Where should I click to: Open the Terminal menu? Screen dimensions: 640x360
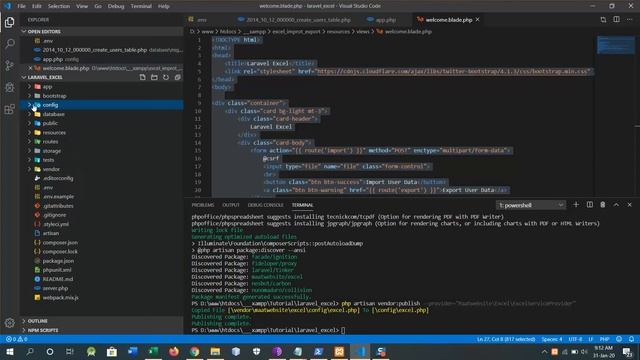141,6
